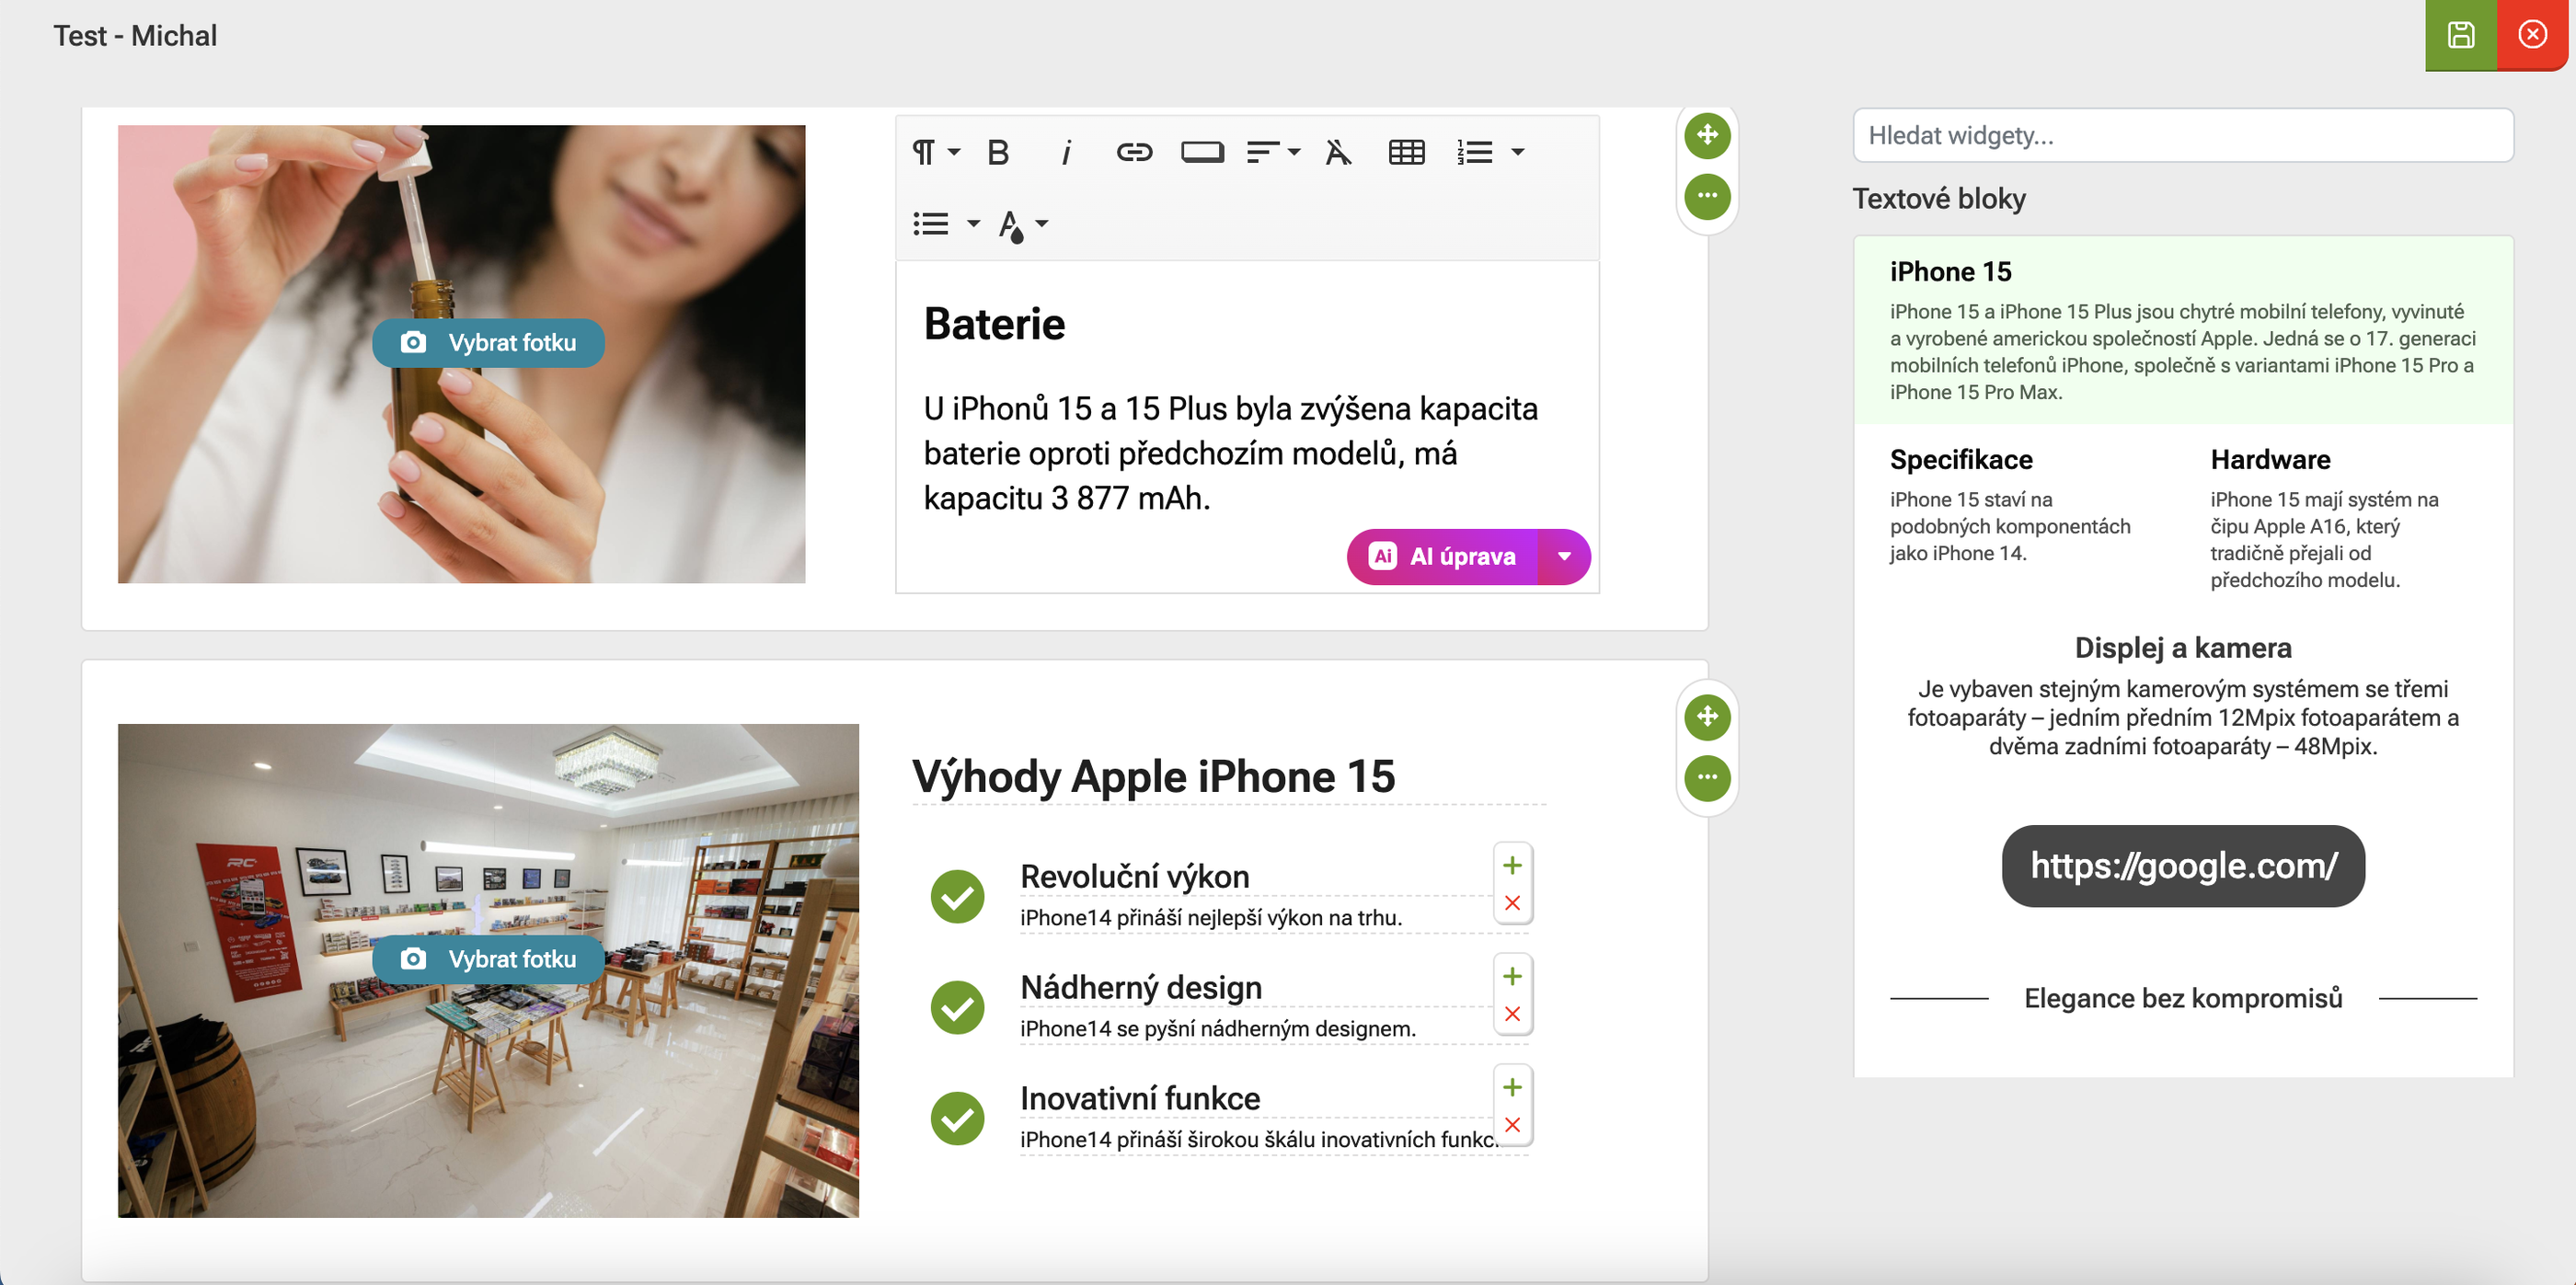Image resolution: width=2576 pixels, height=1285 pixels.
Task: Choose the https://google.com/ button widget
Action: (x=2182, y=866)
